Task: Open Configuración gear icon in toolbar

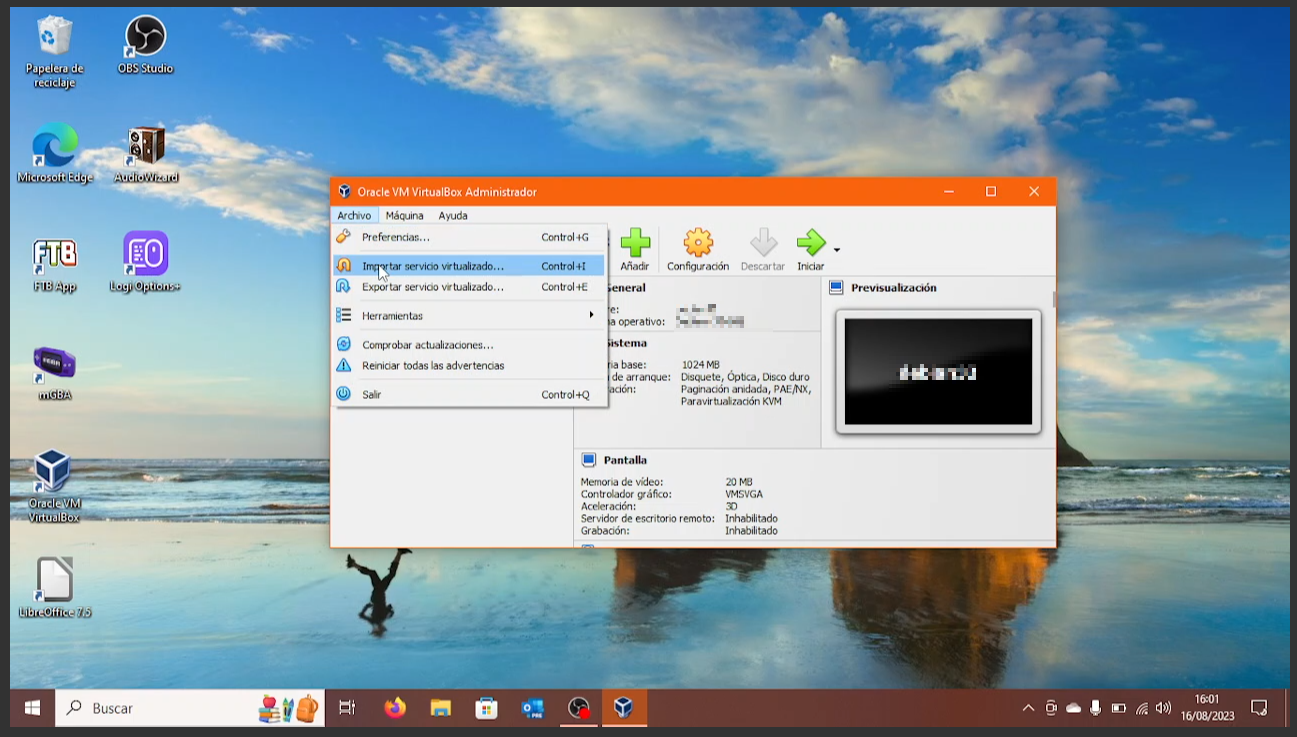Action: 697,243
